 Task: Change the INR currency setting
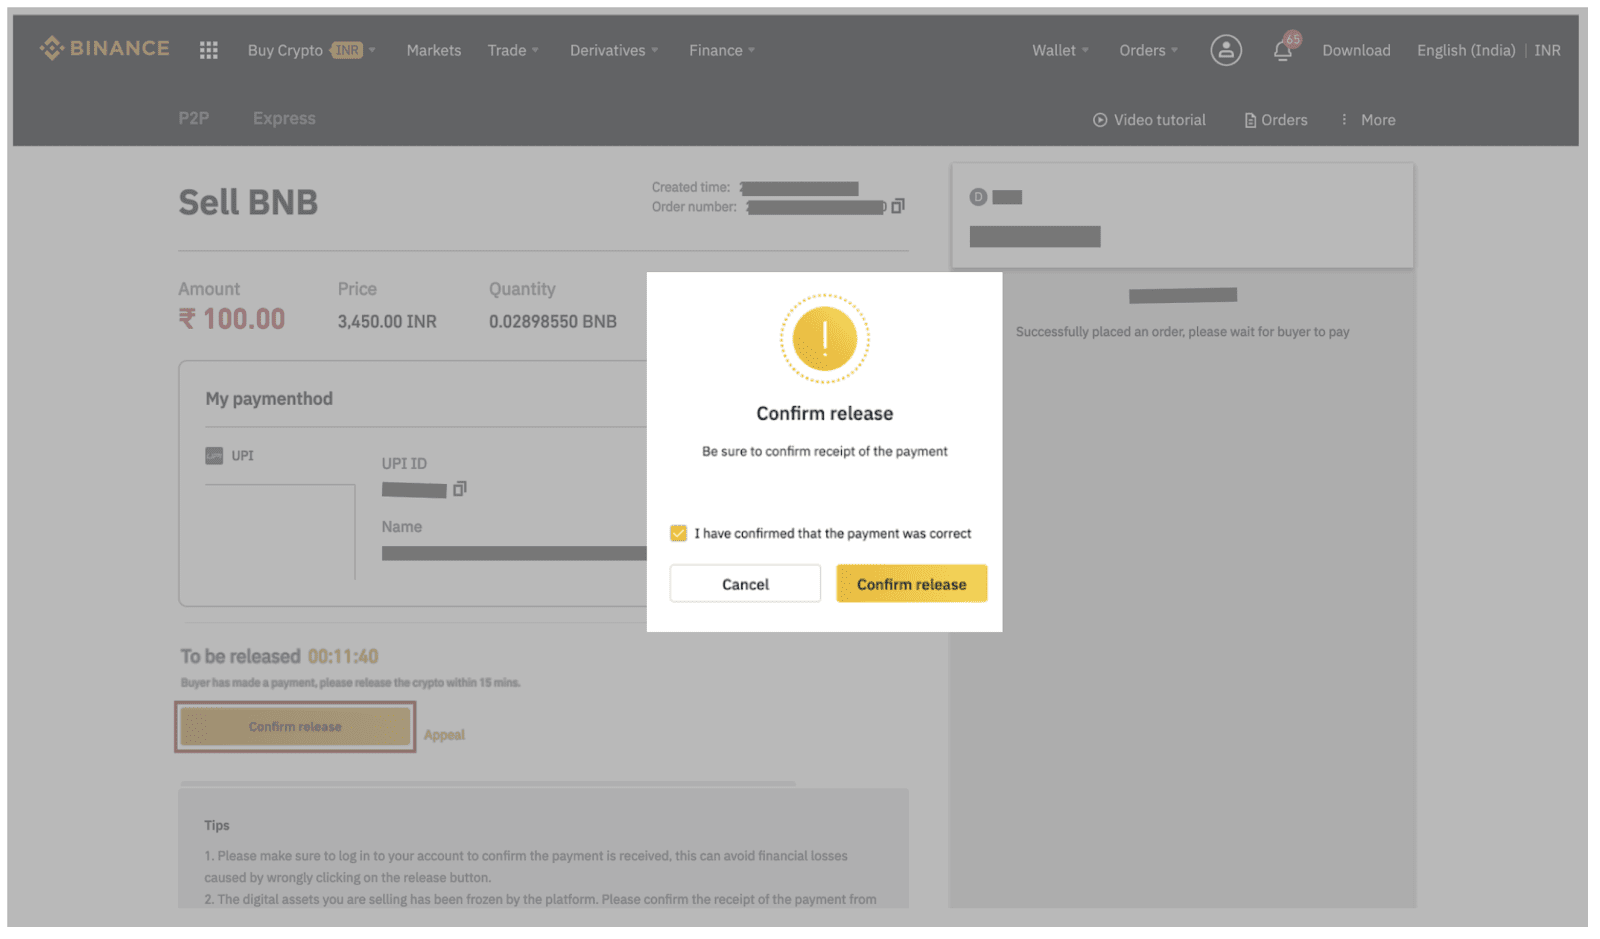1547,50
